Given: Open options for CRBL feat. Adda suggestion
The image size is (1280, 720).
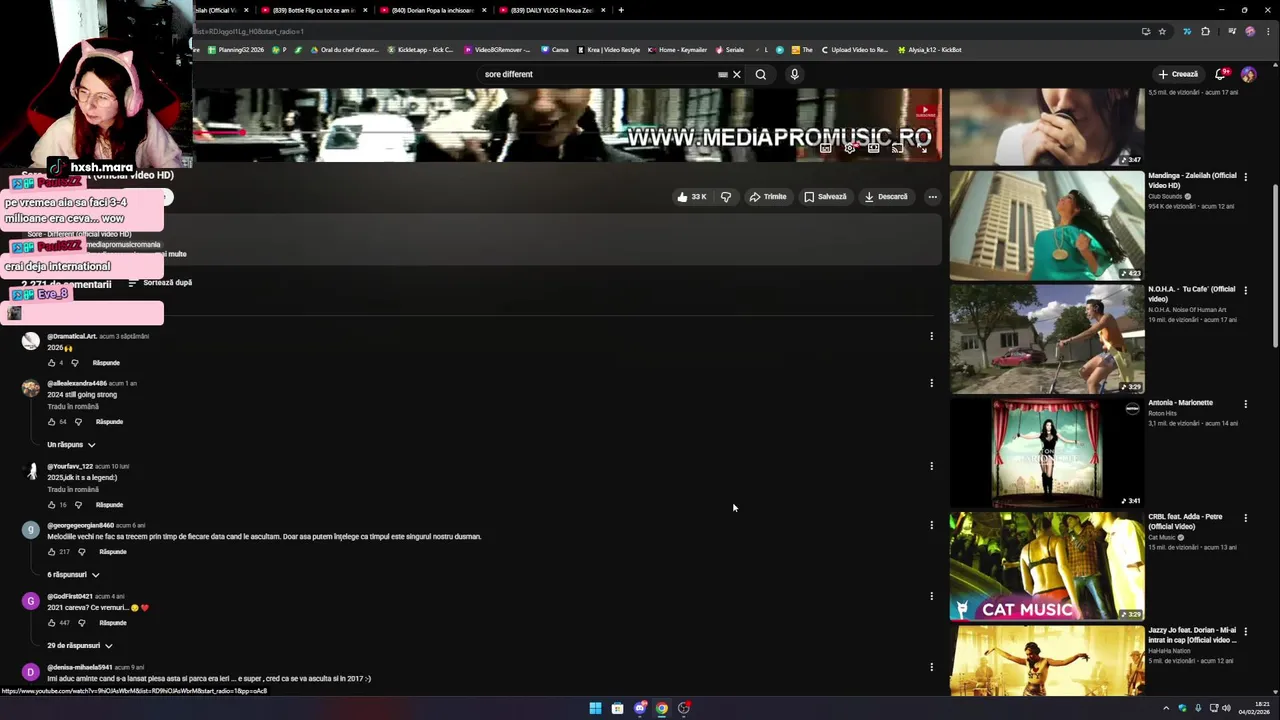Looking at the screenshot, I should (x=1245, y=518).
